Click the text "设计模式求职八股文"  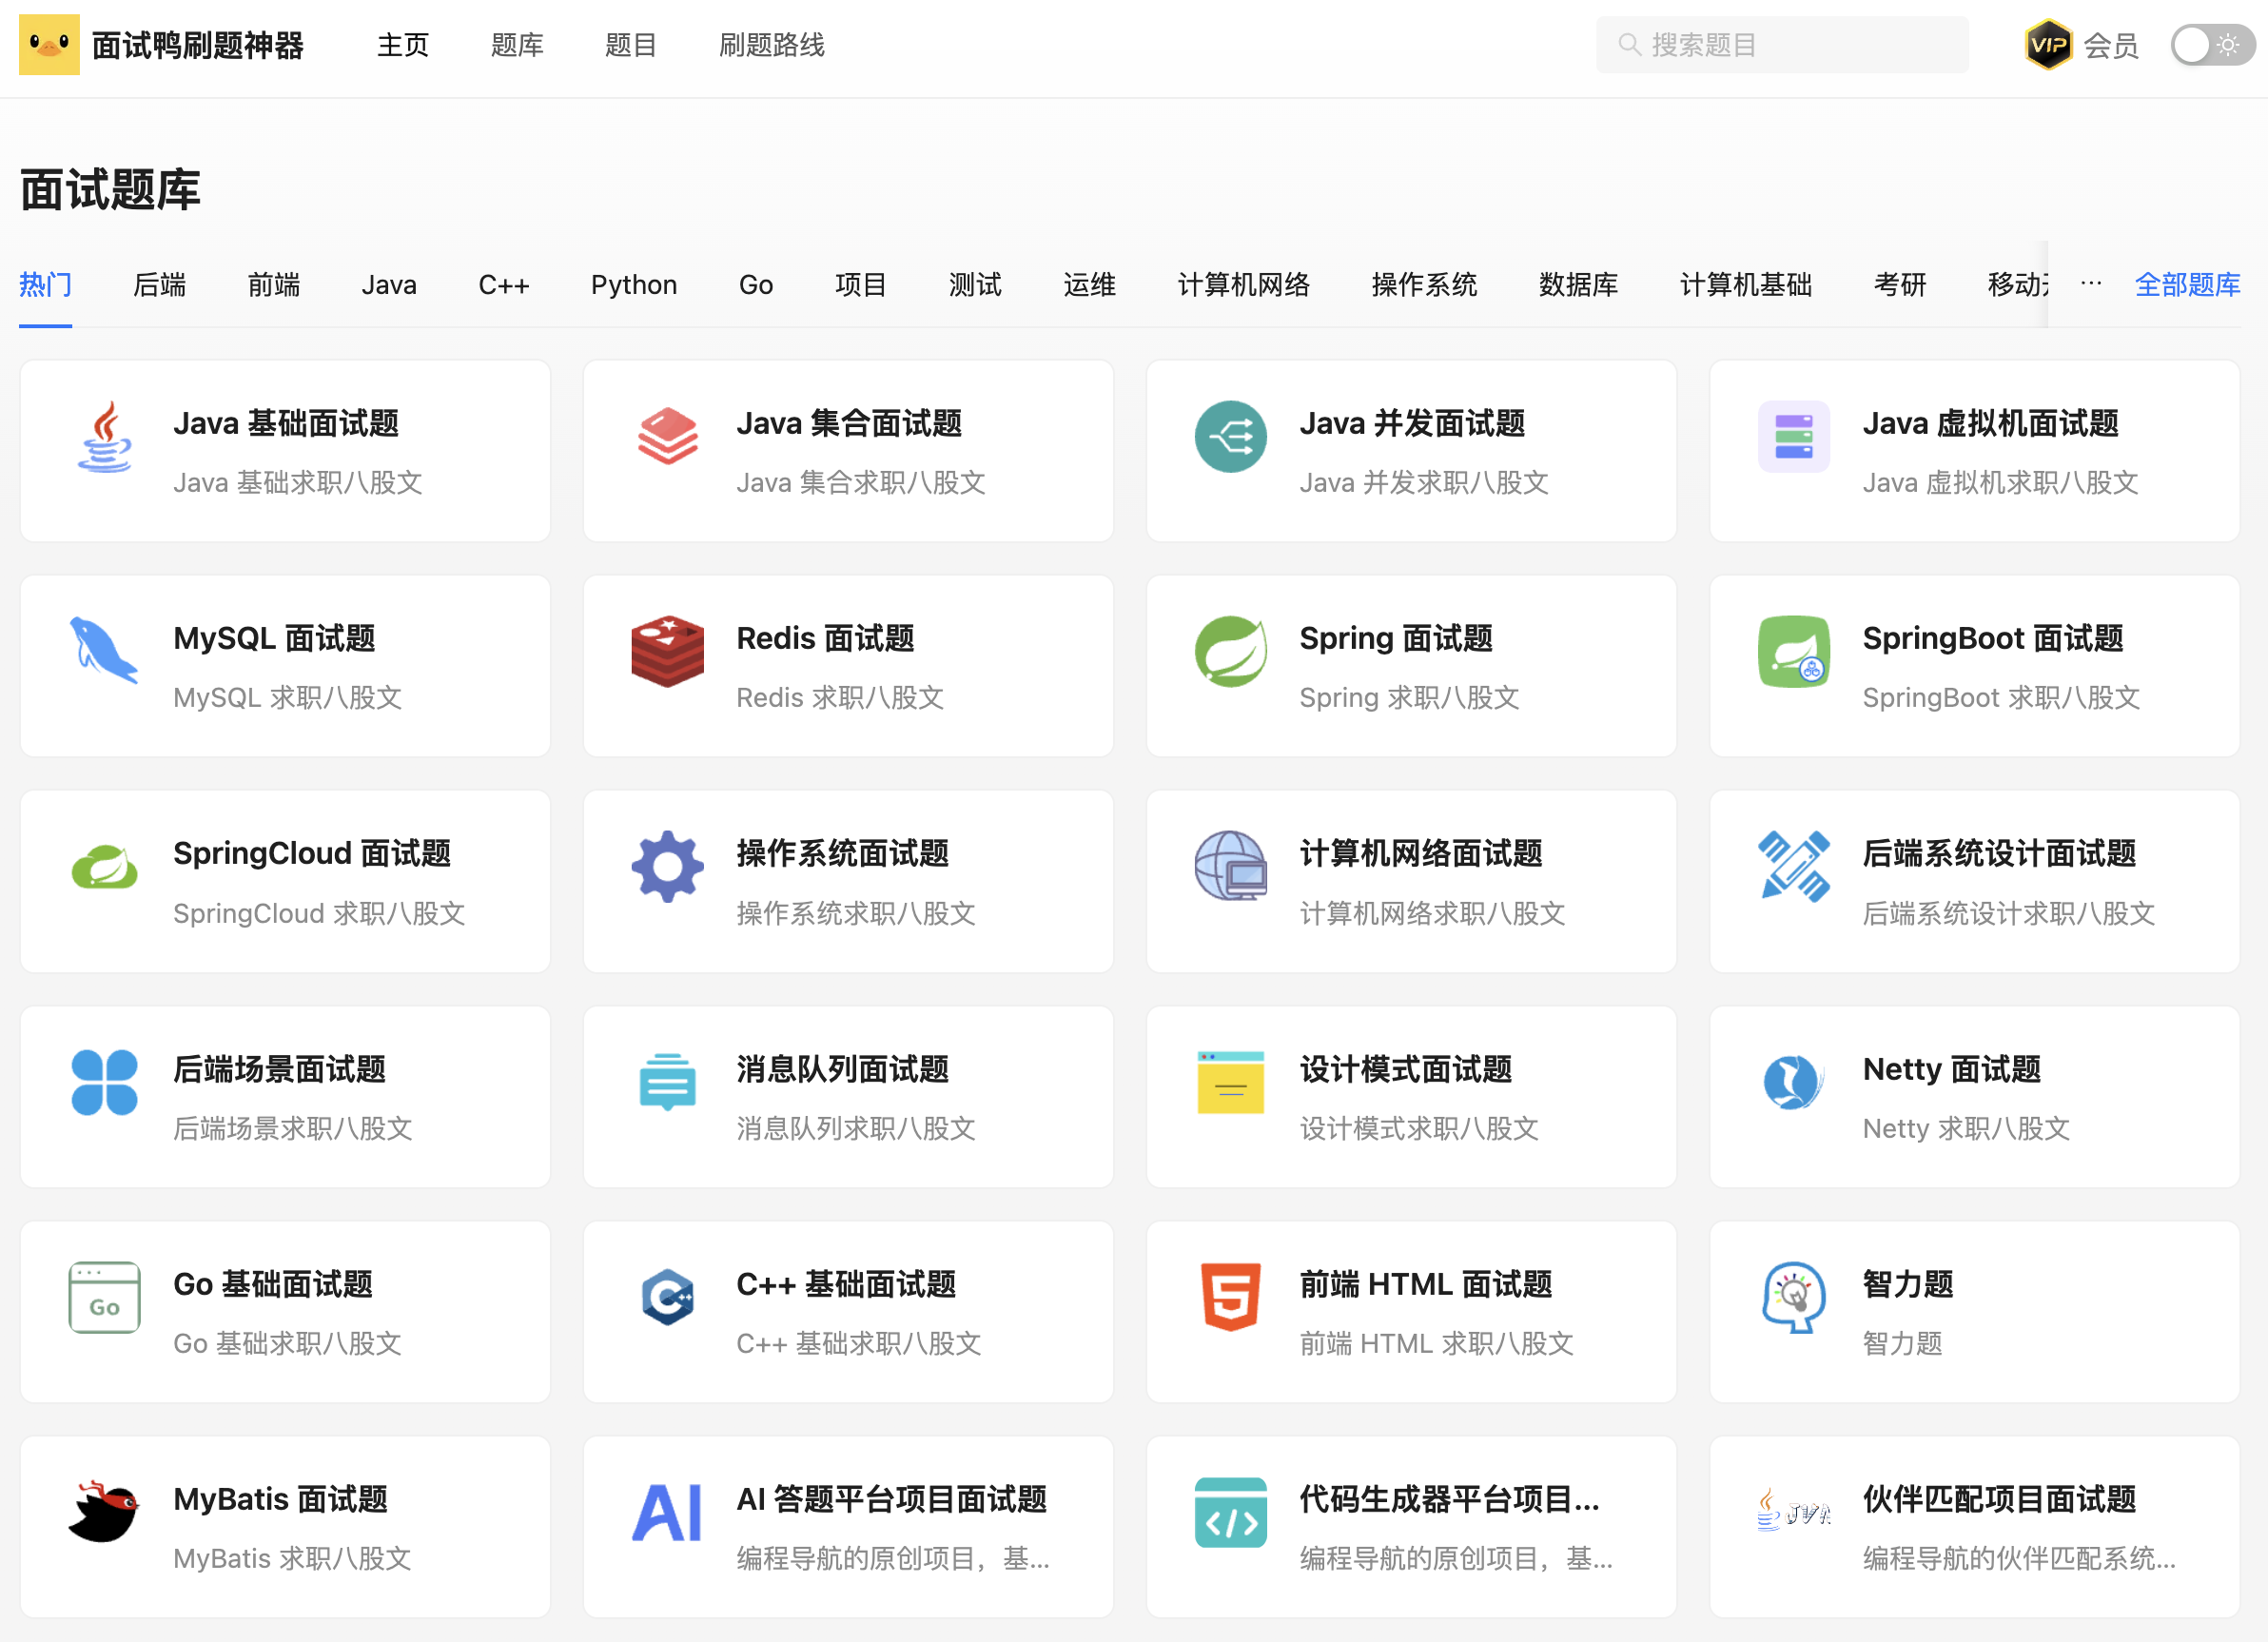1419,1128
